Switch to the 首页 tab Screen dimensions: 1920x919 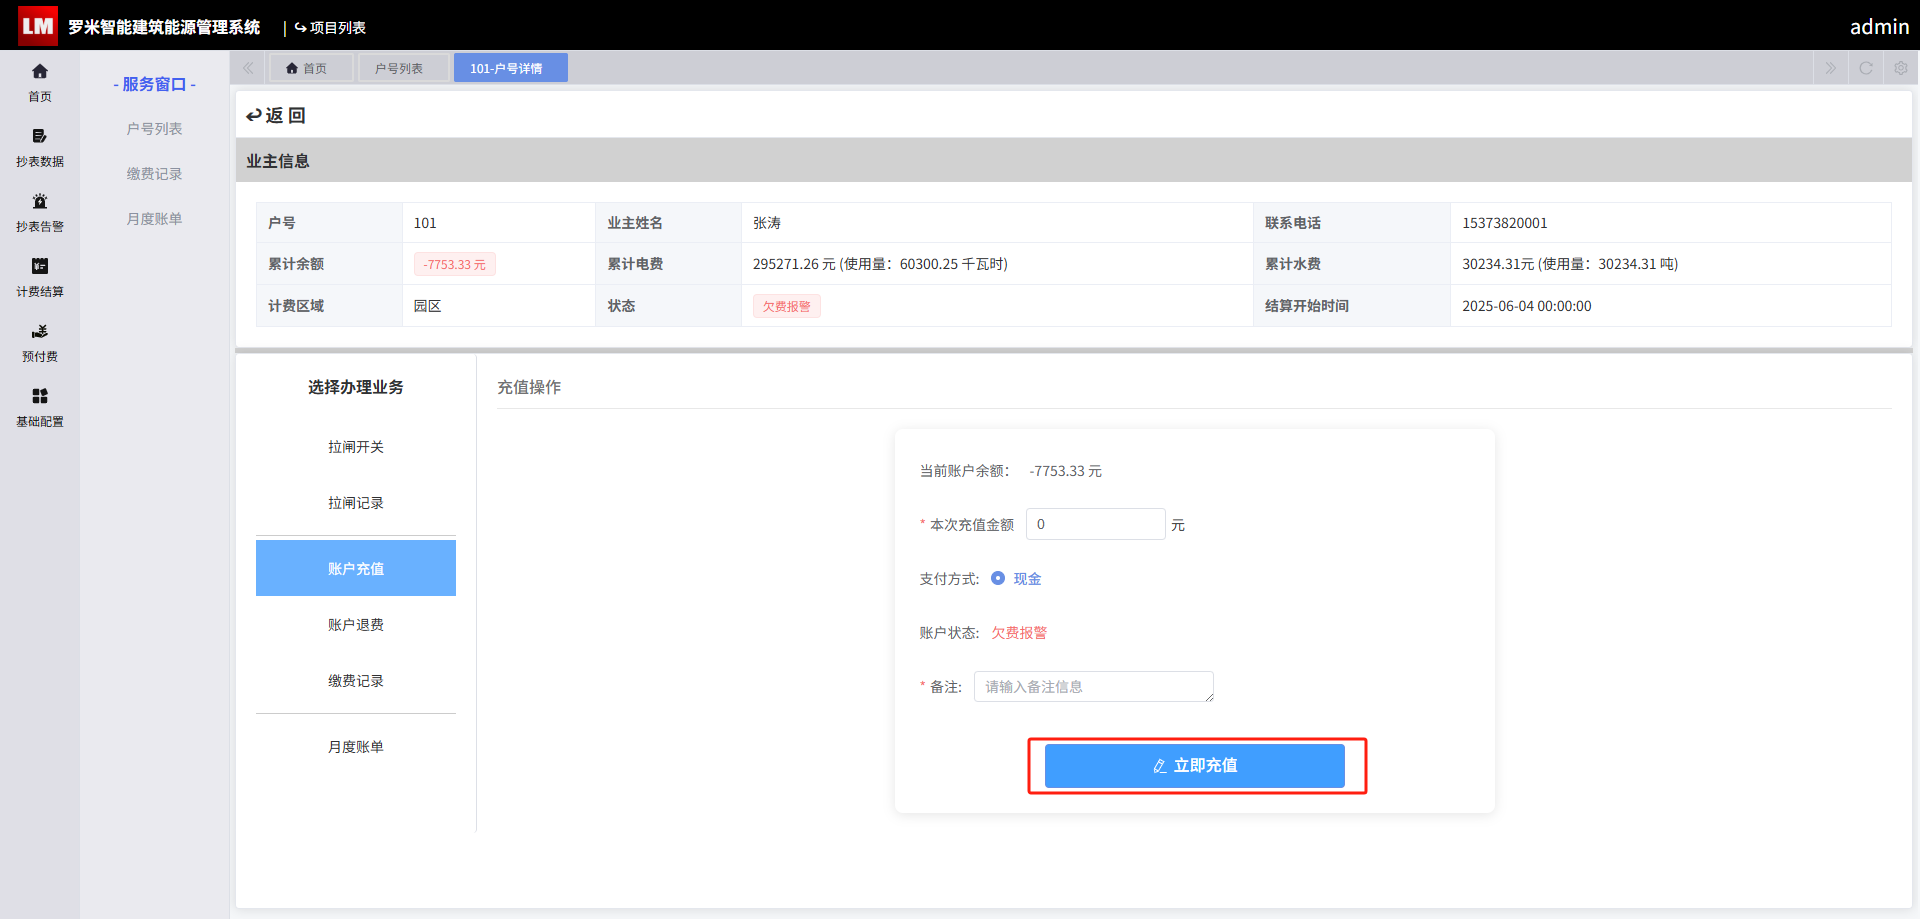[x=306, y=68]
